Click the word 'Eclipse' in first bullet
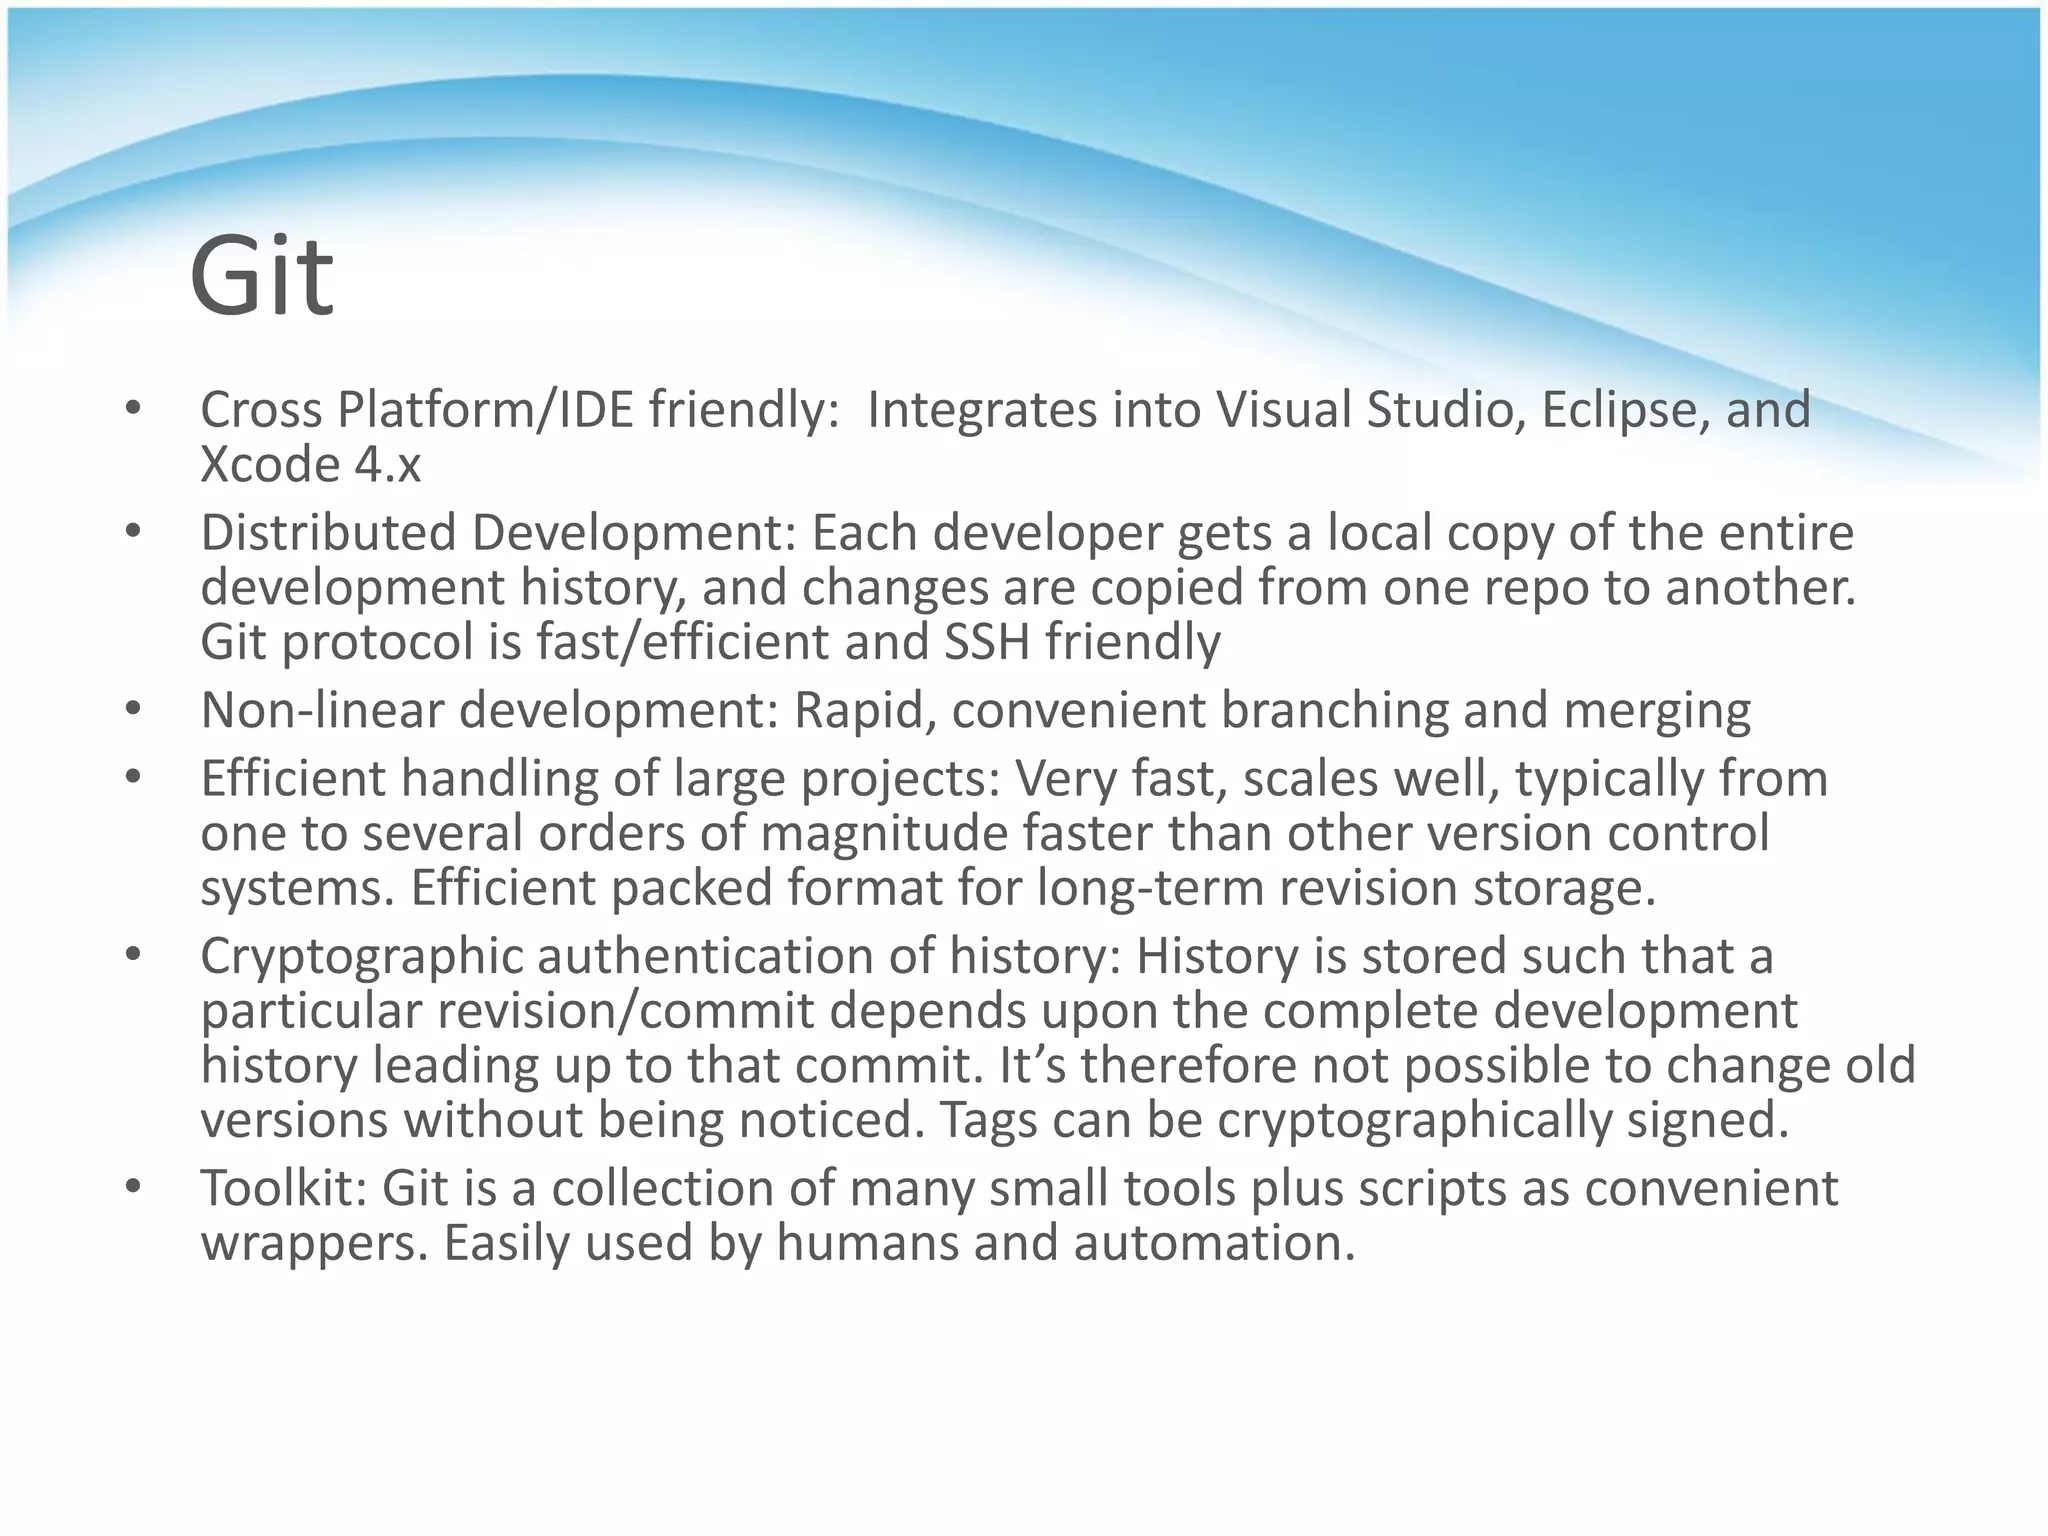Image resolution: width=2048 pixels, height=1536 pixels. click(x=1618, y=410)
